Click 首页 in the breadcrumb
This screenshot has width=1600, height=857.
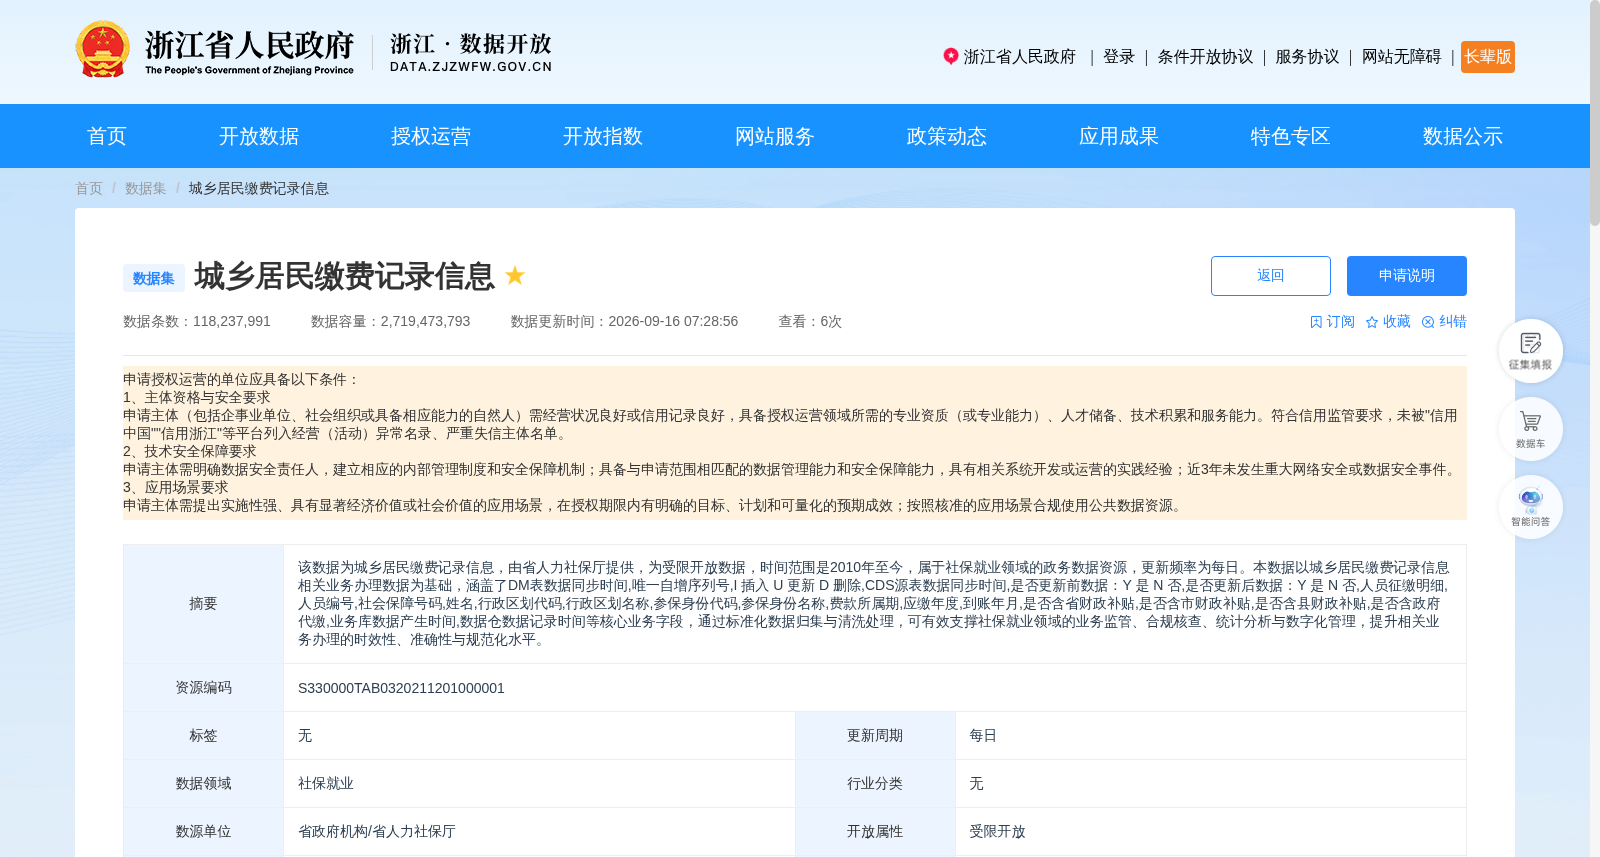pos(89,188)
